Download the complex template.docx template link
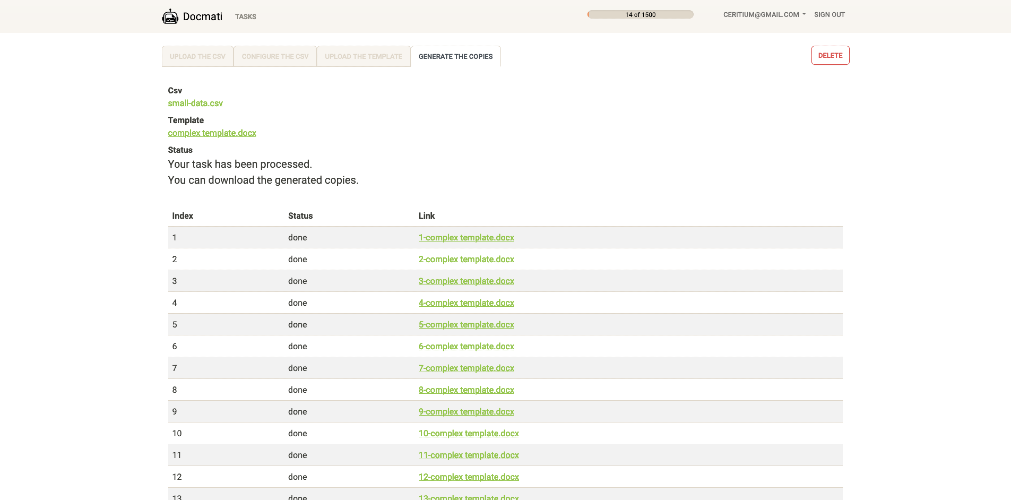1011x500 pixels. (212, 133)
